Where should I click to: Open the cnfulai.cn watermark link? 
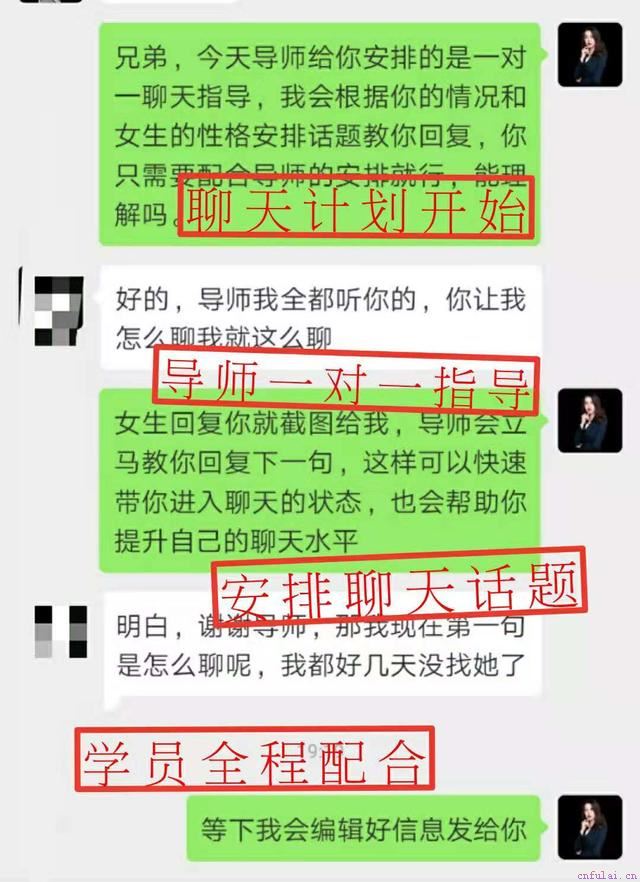click(x=607, y=874)
